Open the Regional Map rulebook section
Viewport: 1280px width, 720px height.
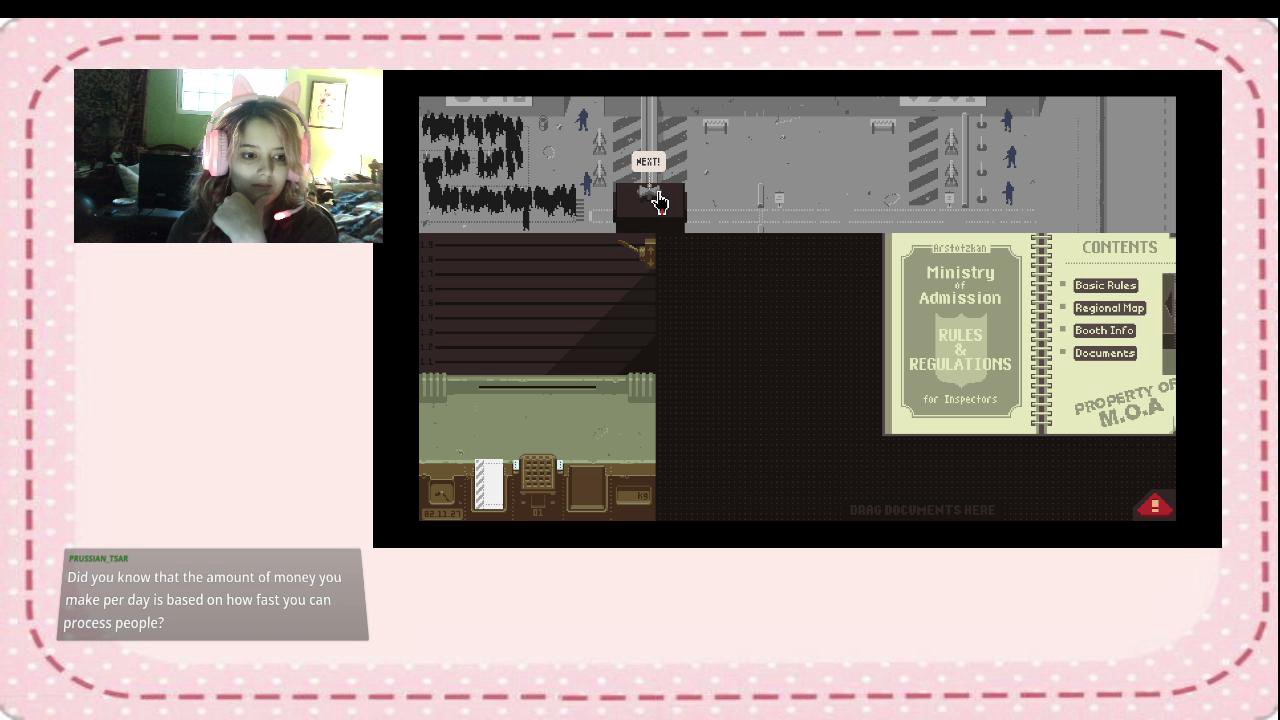(1109, 308)
